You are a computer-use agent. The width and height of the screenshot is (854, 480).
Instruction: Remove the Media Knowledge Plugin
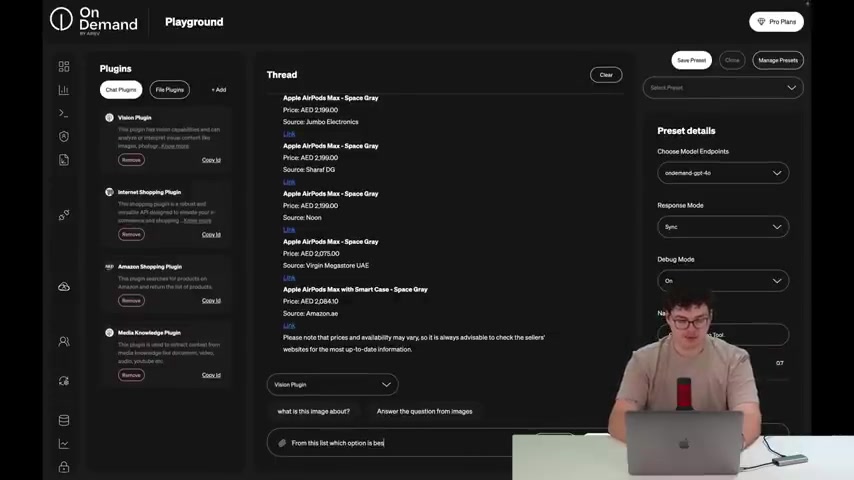coord(131,375)
